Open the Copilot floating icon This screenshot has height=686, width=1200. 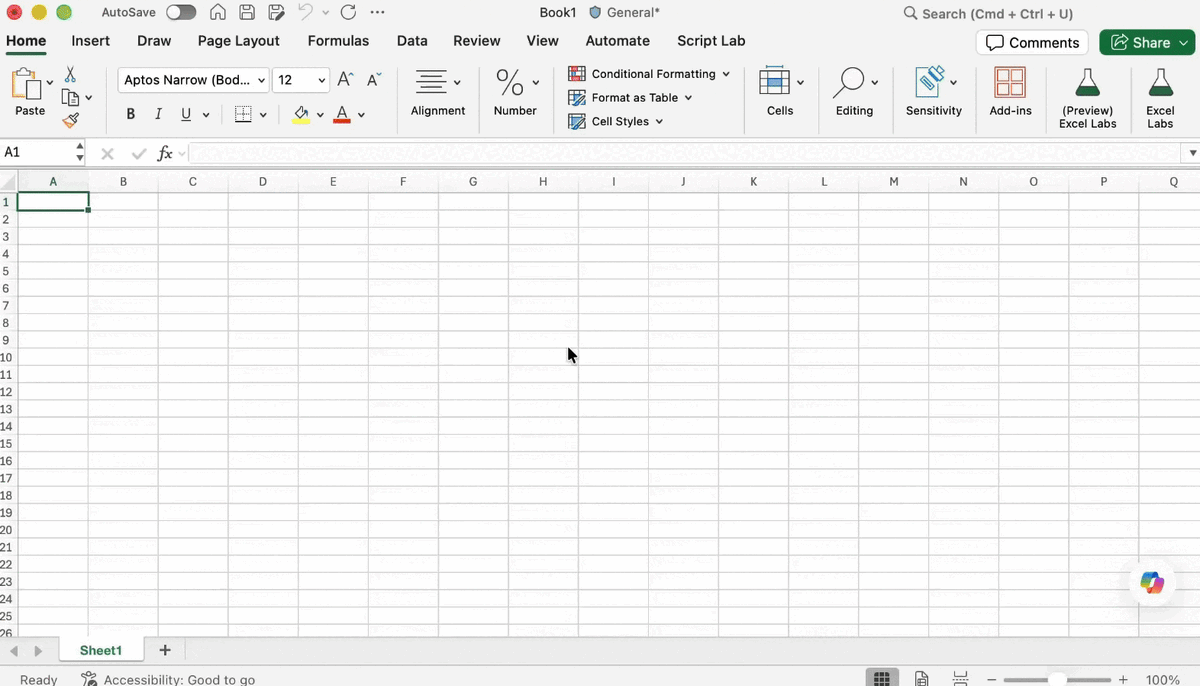point(1152,584)
